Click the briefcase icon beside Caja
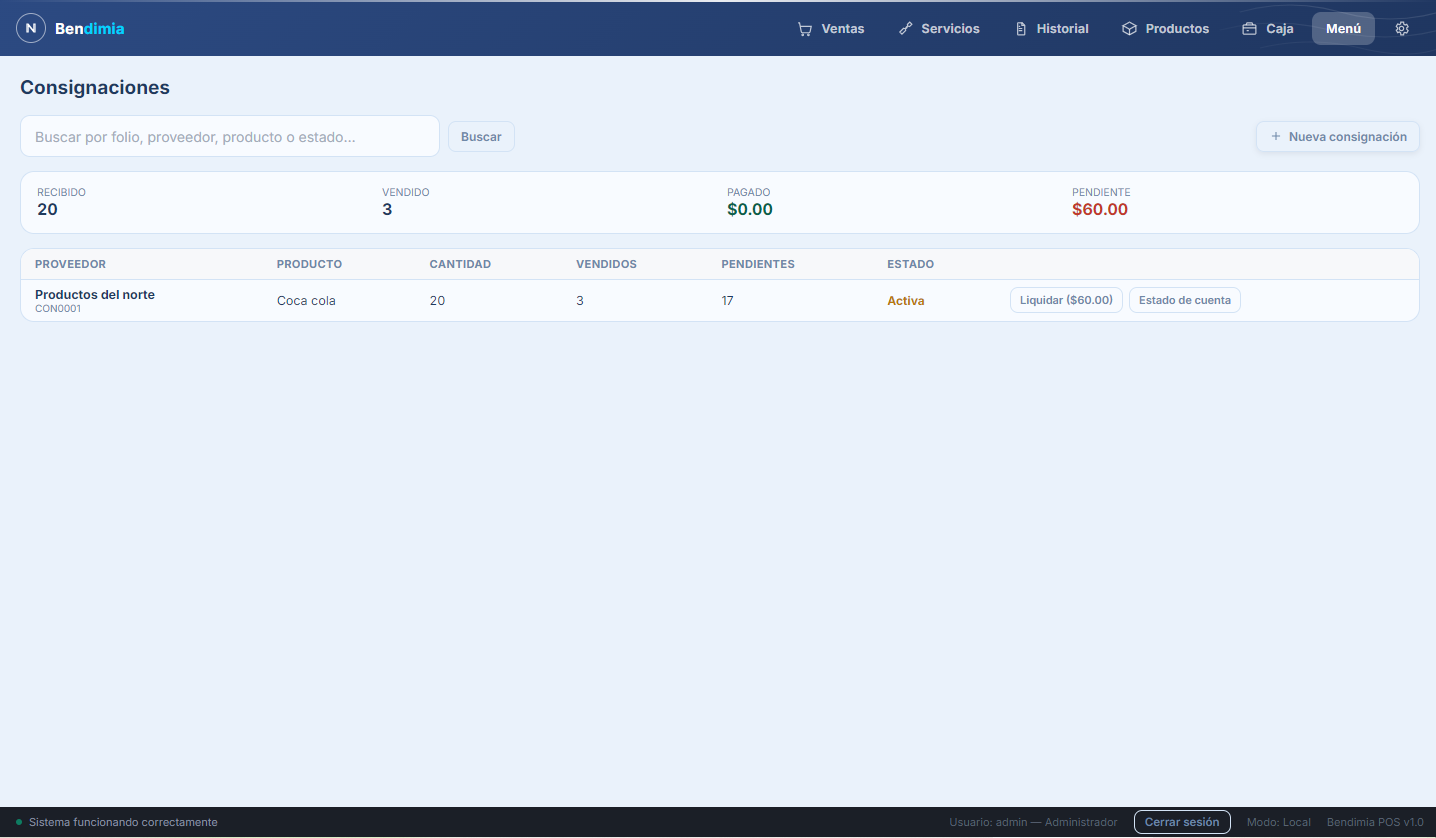 click(1250, 29)
